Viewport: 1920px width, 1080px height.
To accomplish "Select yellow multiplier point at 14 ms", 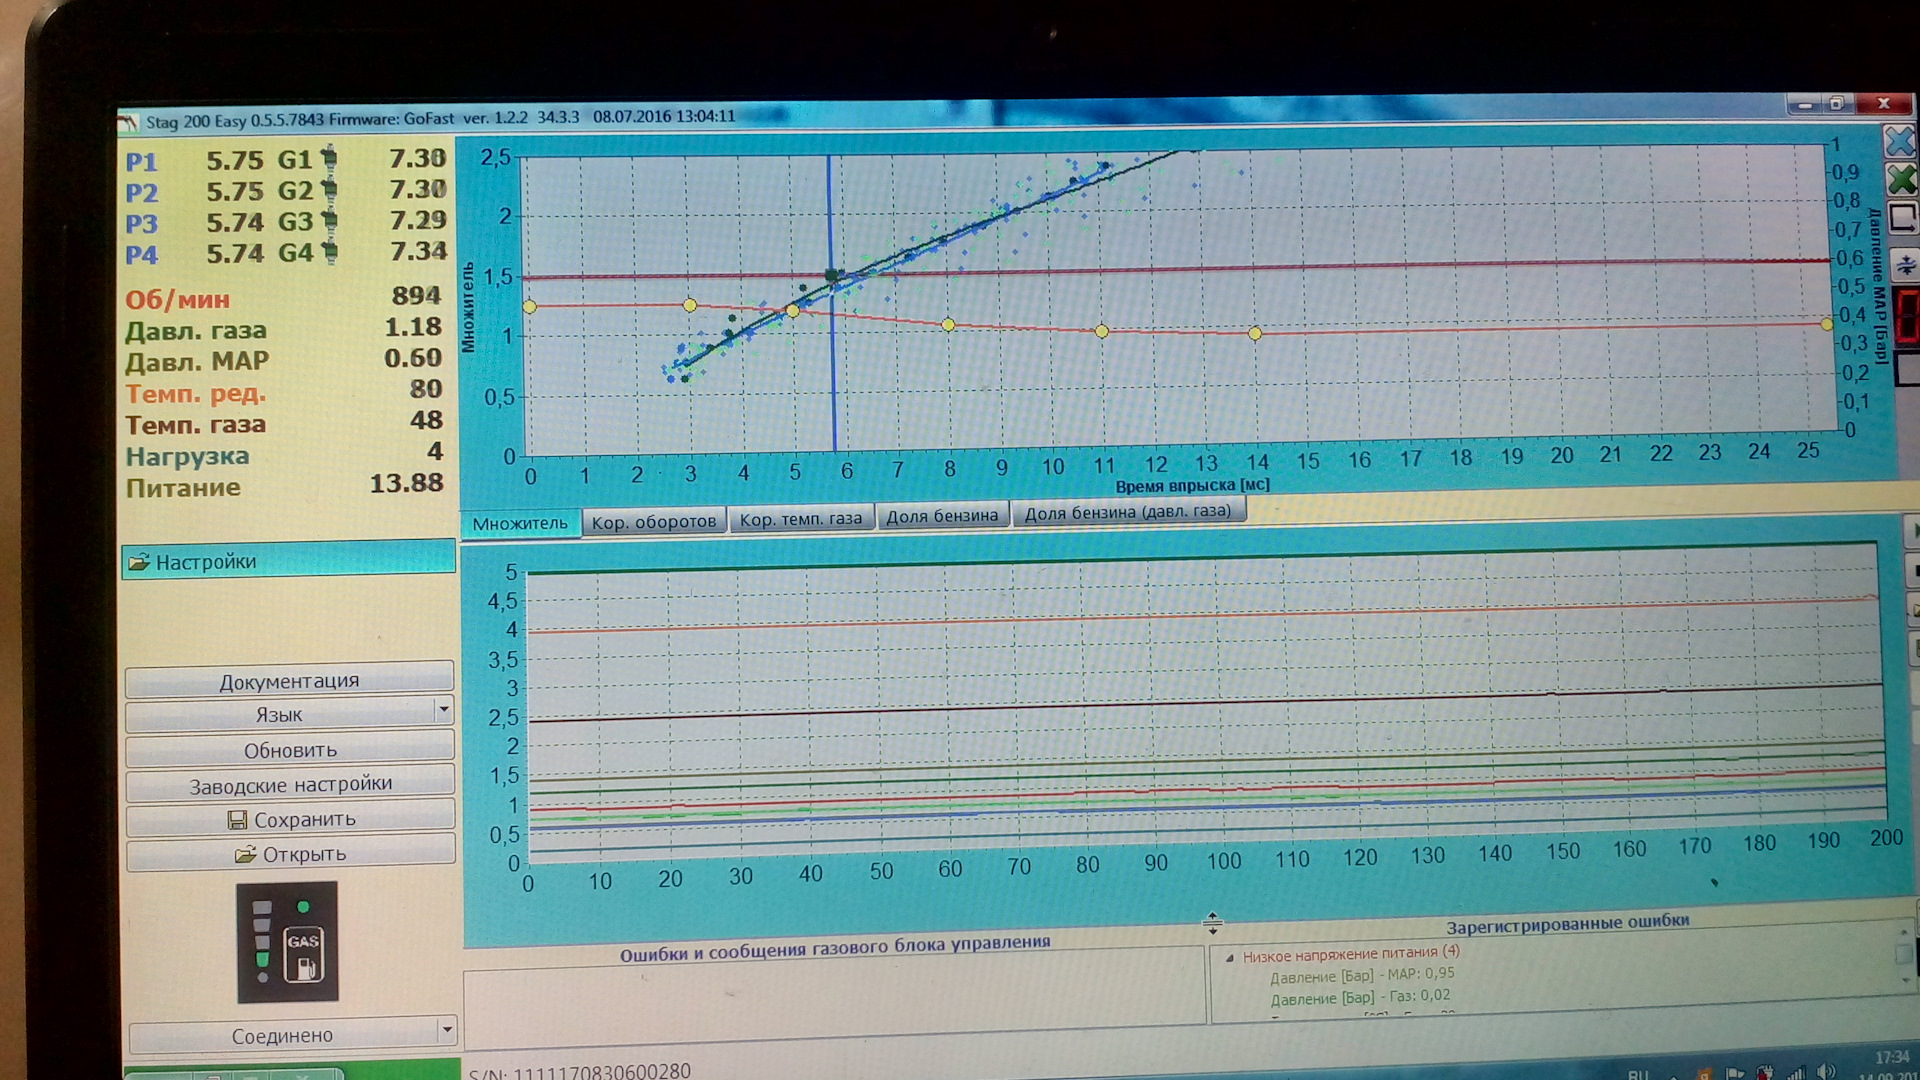I will coord(1255,333).
